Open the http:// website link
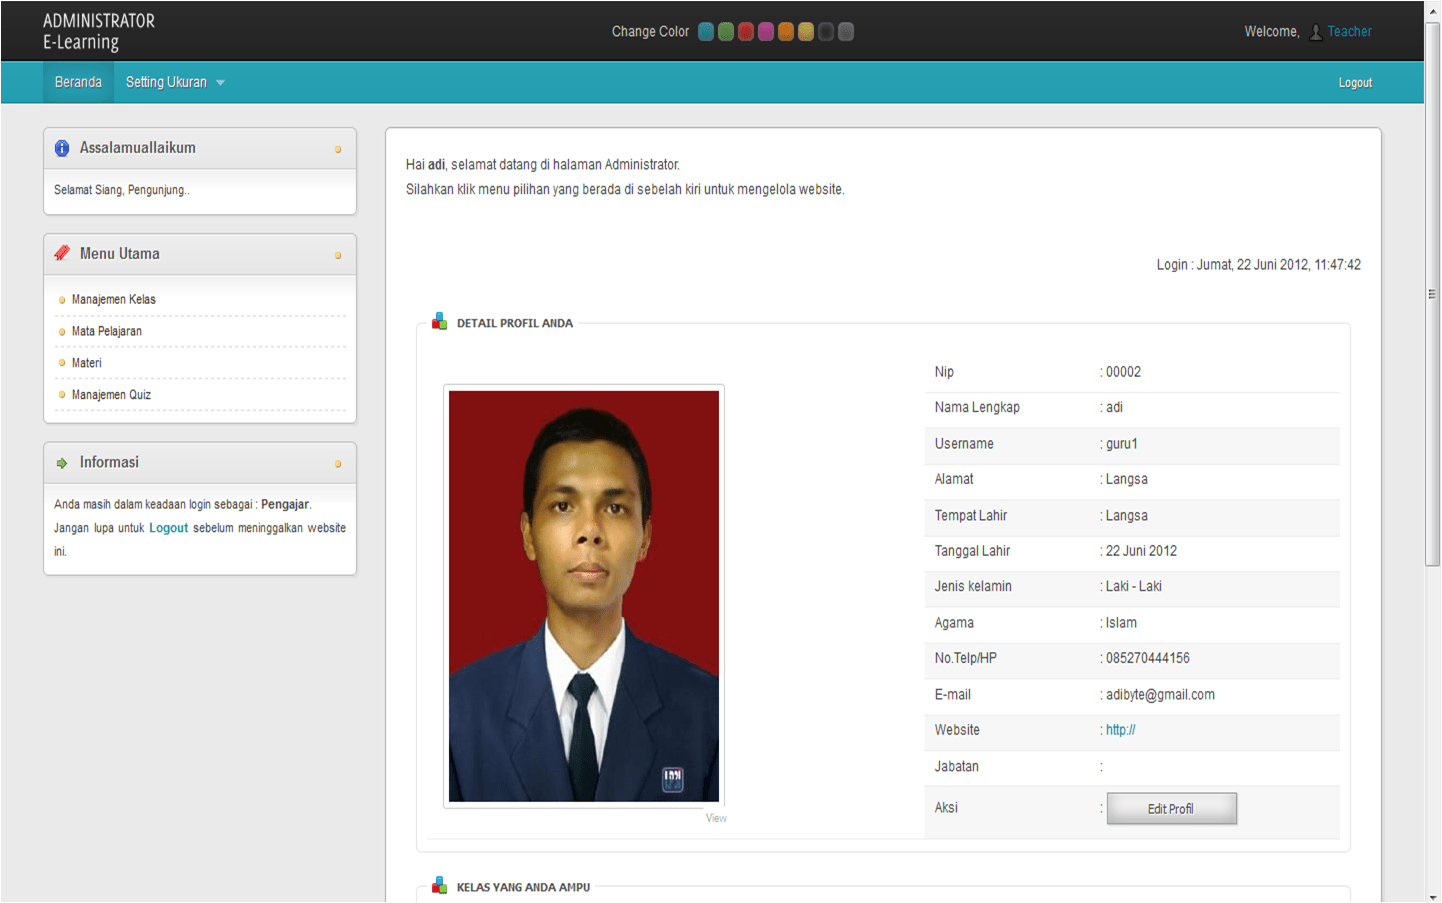This screenshot has height=903, width=1442. tap(1121, 730)
